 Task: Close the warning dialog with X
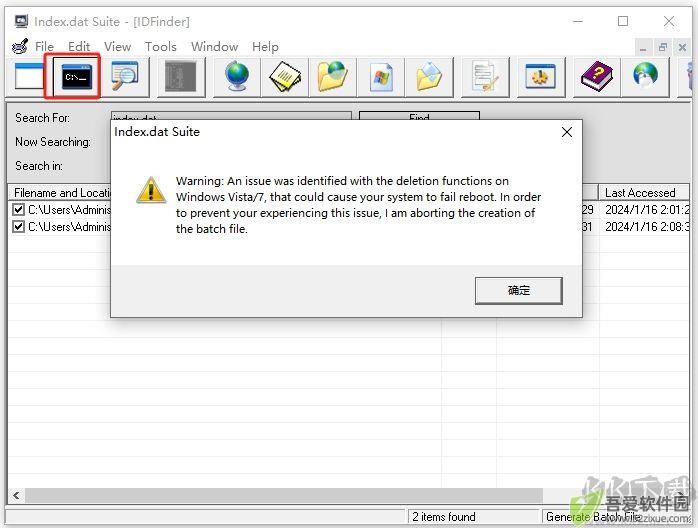click(x=567, y=132)
